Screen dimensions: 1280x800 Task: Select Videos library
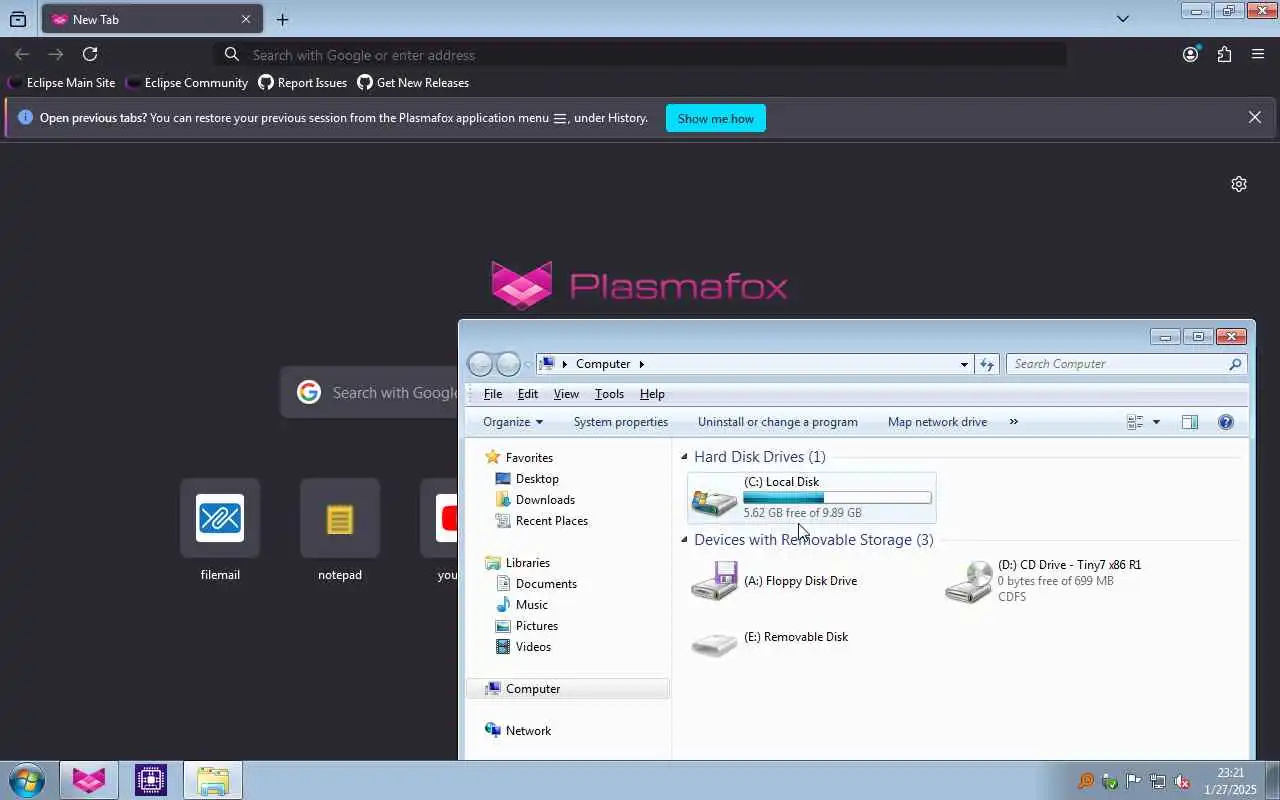pyautogui.click(x=533, y=647)
